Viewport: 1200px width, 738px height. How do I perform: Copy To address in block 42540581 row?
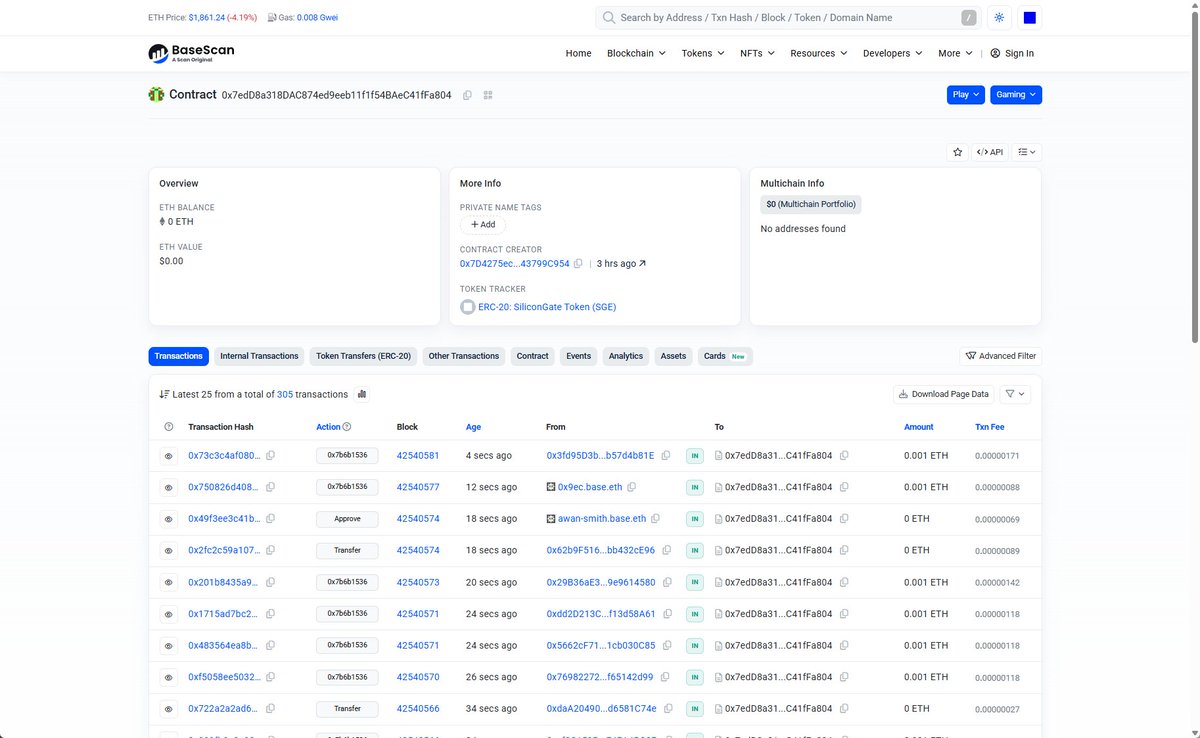[x=844, y=456]
